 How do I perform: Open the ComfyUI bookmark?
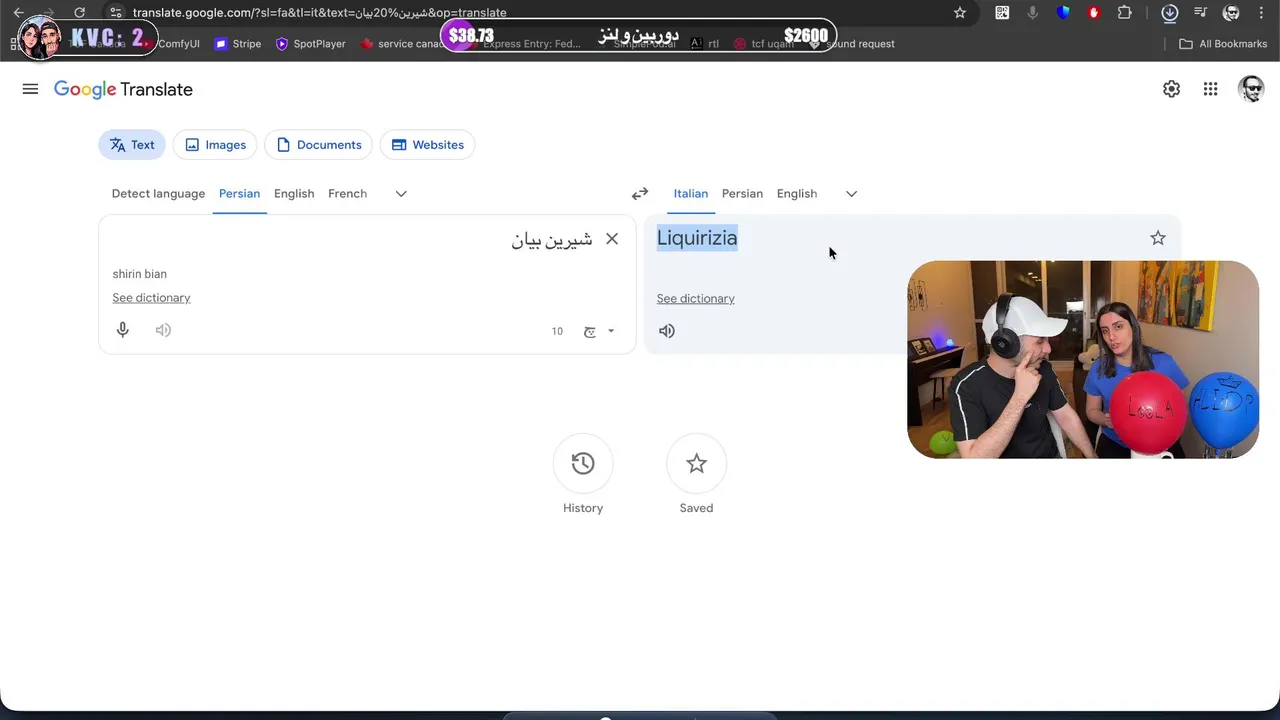pos(178,44)
